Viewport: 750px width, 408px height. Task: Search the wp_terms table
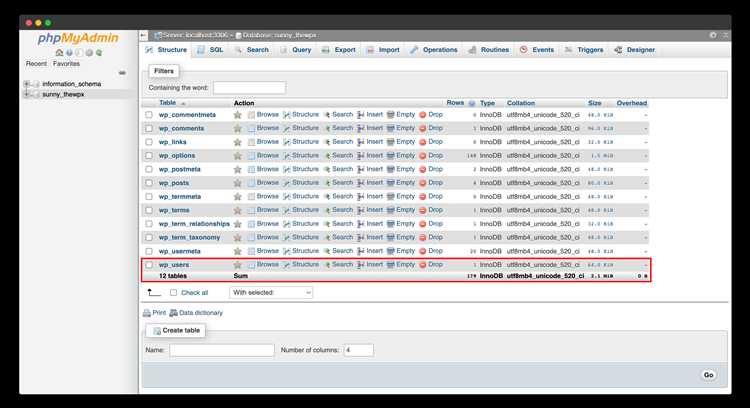(x=338, y=210)
